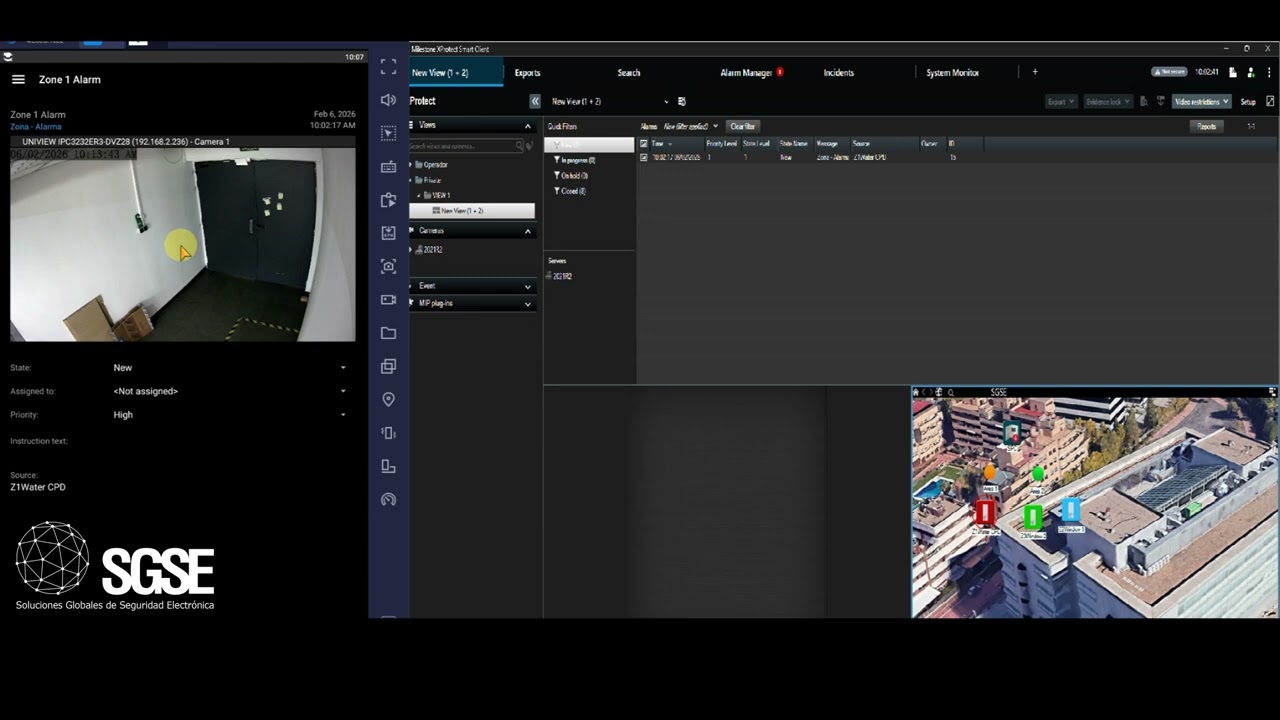Click the gamepad dial icon at sidebar bottom
The width and height of the screenshot is (1280, 720).
(389, 499)
